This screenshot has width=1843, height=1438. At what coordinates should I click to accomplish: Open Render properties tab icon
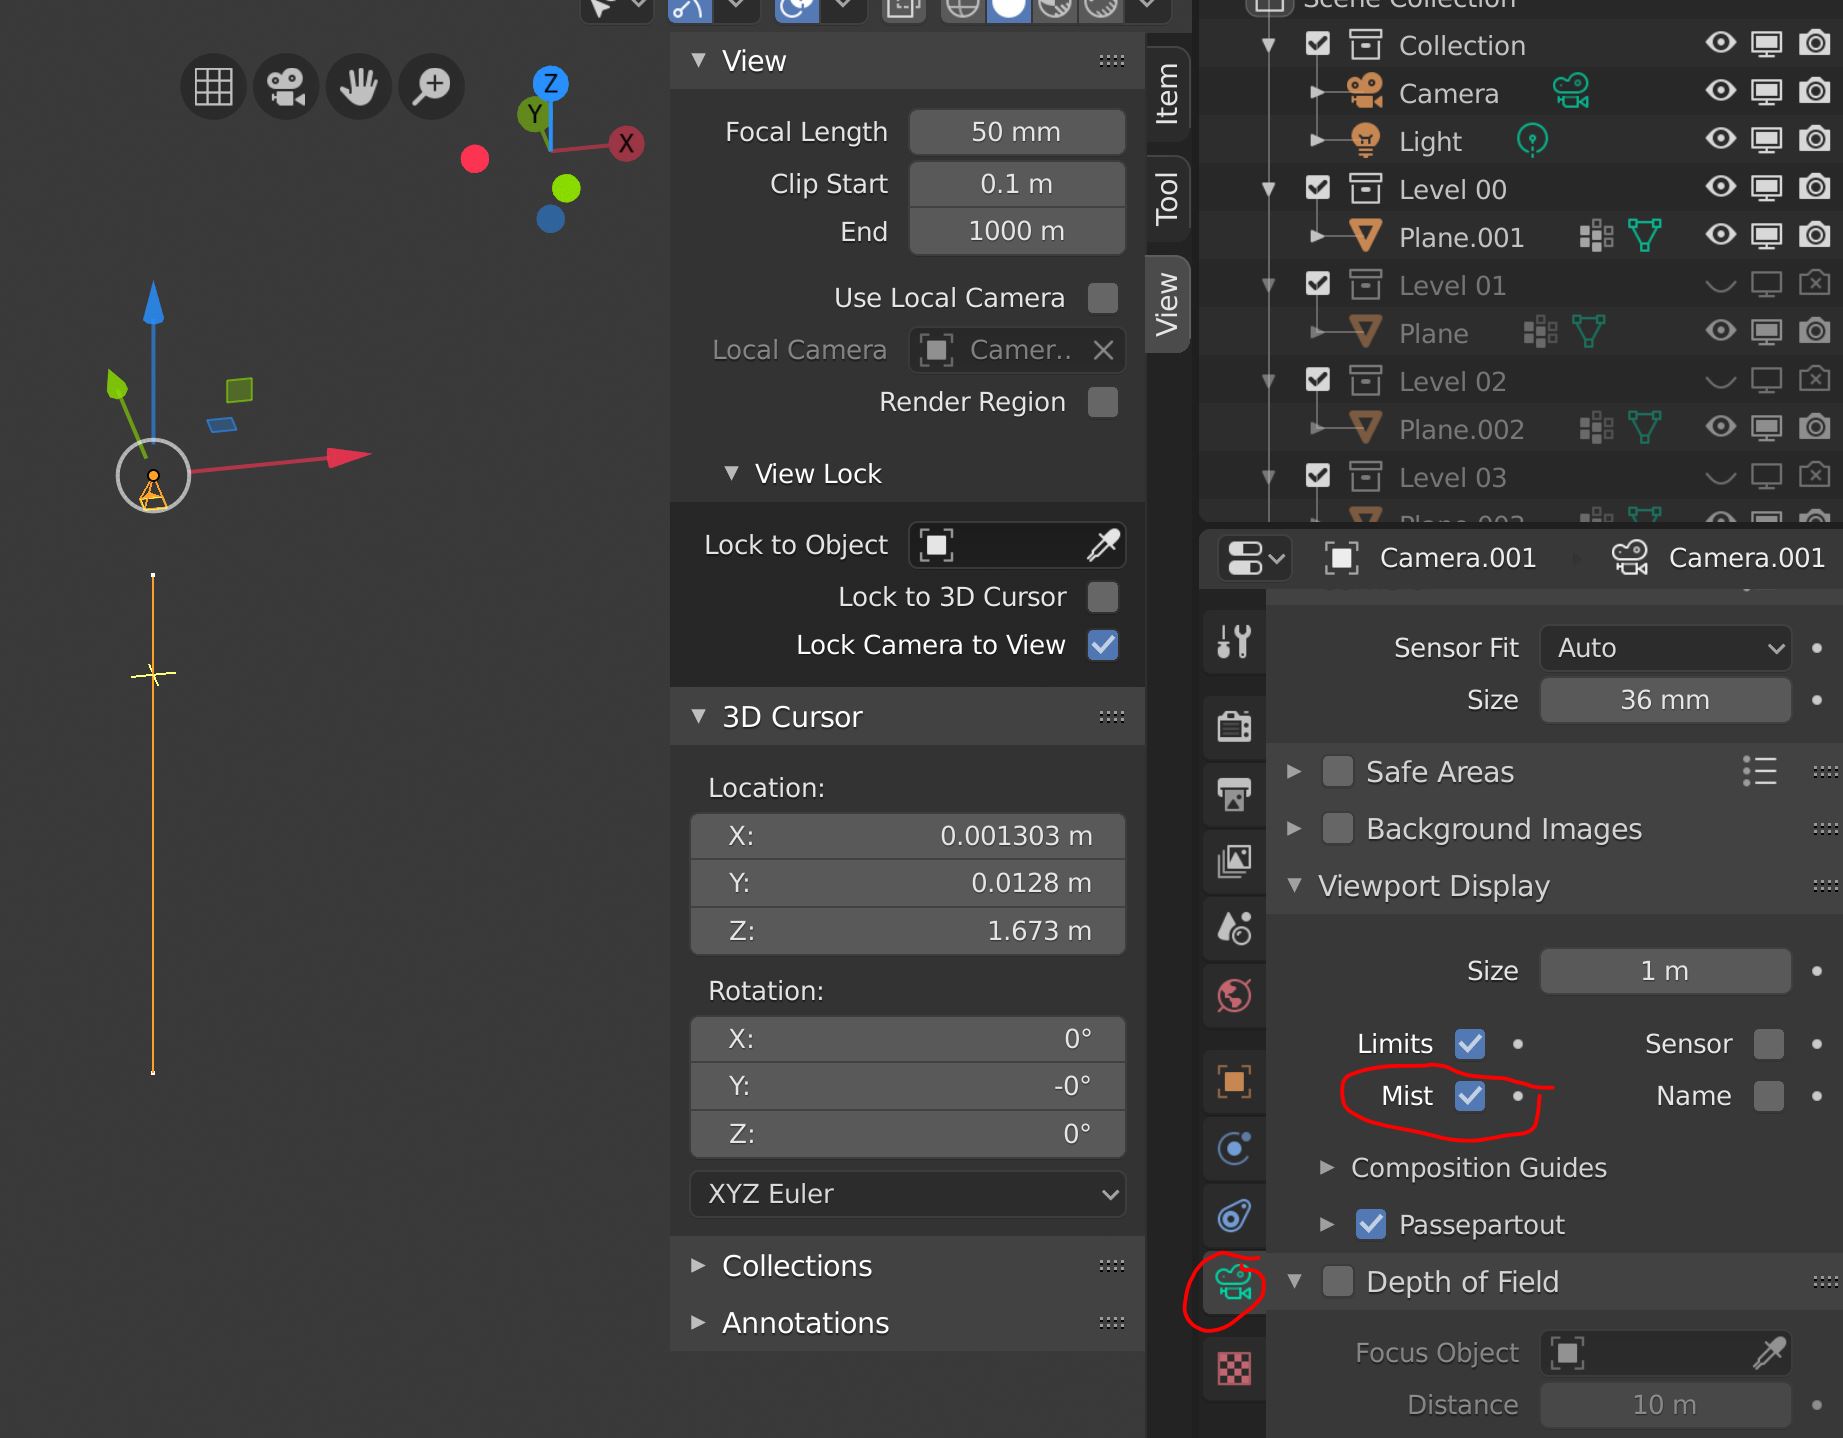tap(1234, 726)
